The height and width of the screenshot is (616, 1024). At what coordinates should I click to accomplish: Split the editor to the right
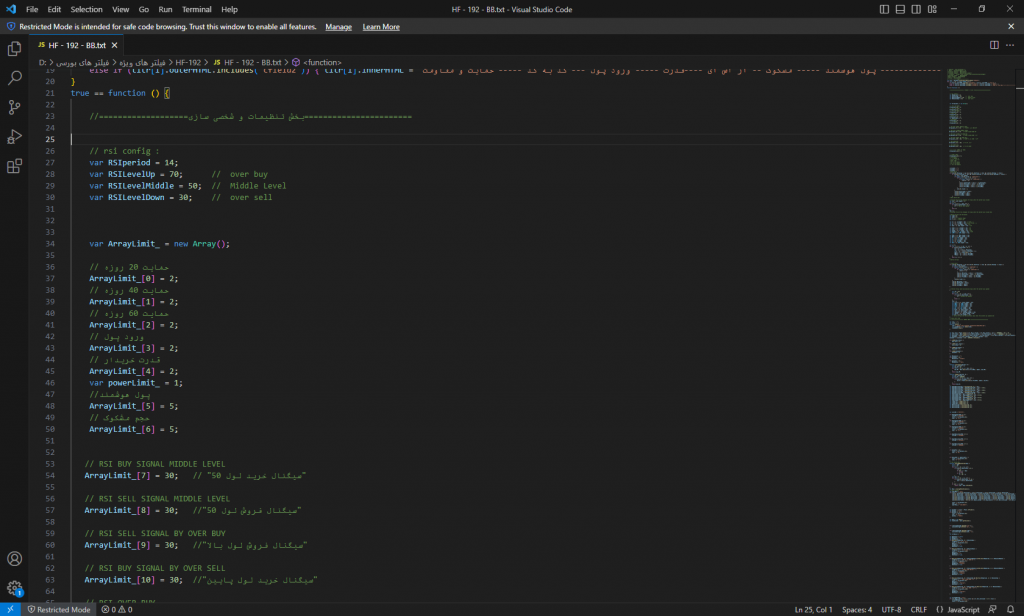994,45
